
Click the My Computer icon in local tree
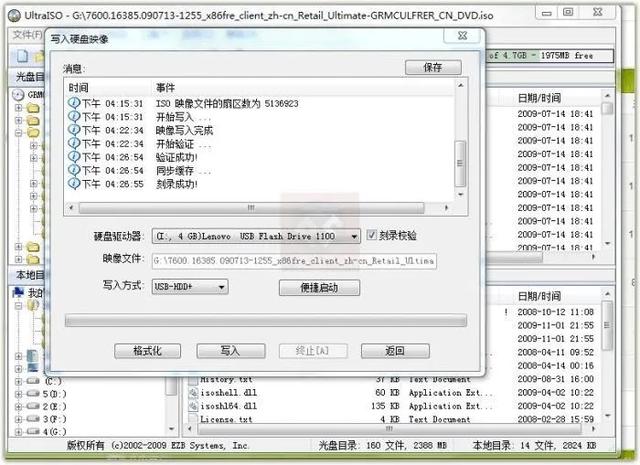18,292
